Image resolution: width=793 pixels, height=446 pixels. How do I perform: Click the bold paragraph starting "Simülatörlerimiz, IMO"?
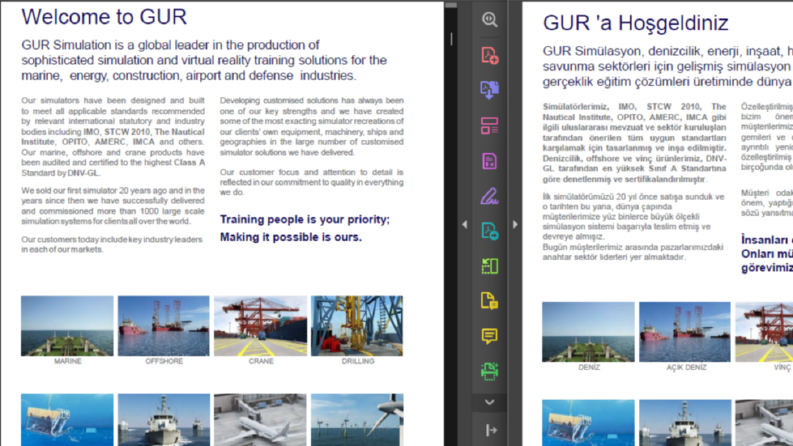click(x=634, y=143)
